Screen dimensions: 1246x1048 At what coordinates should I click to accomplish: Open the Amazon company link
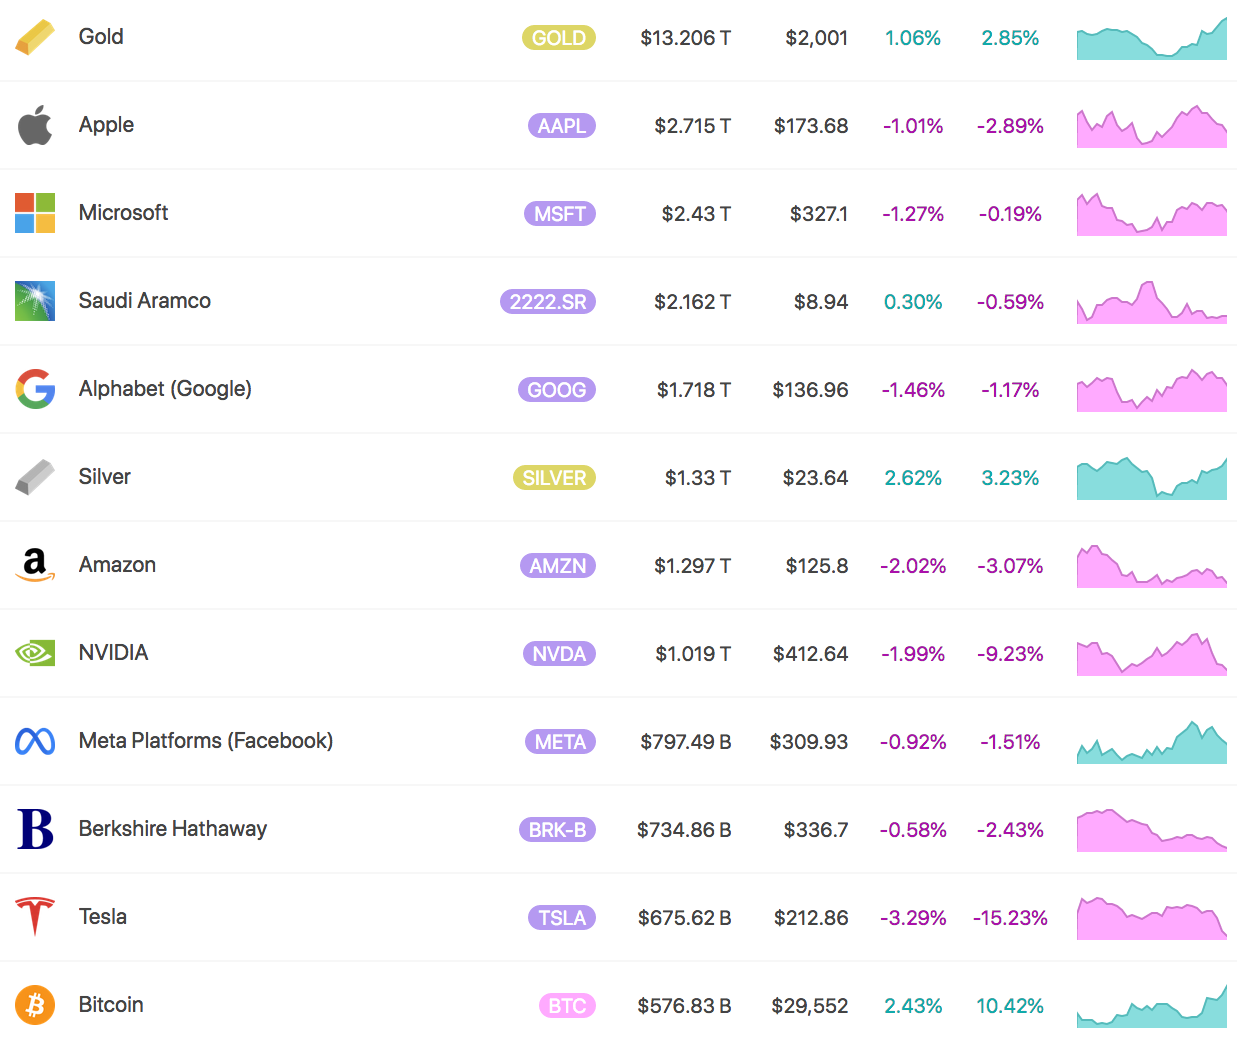[x=117, y=565]
